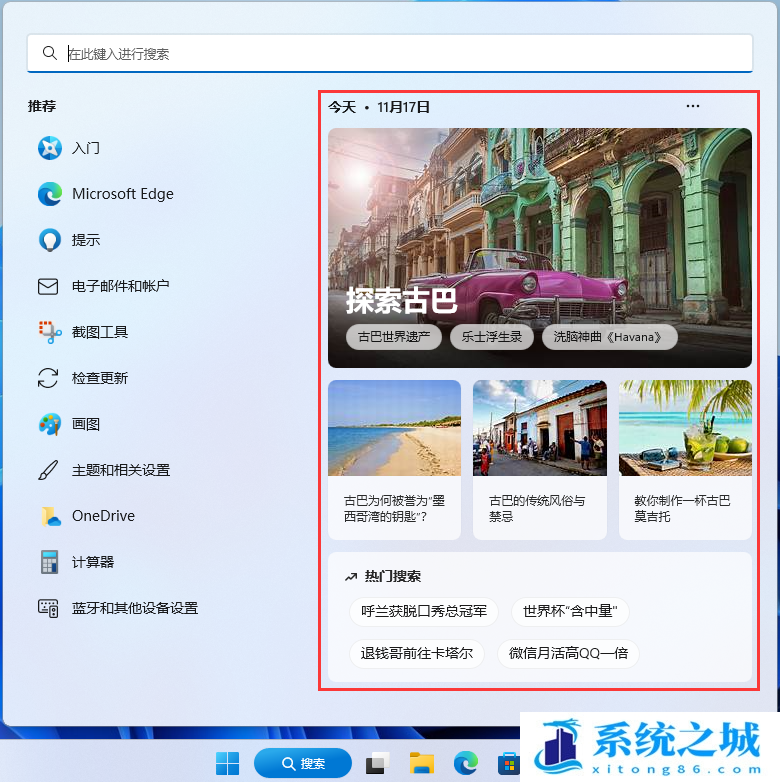Open 电子邮件和帐户 mail icon
The image size is (780, 782).
click(x=48, y=286)
